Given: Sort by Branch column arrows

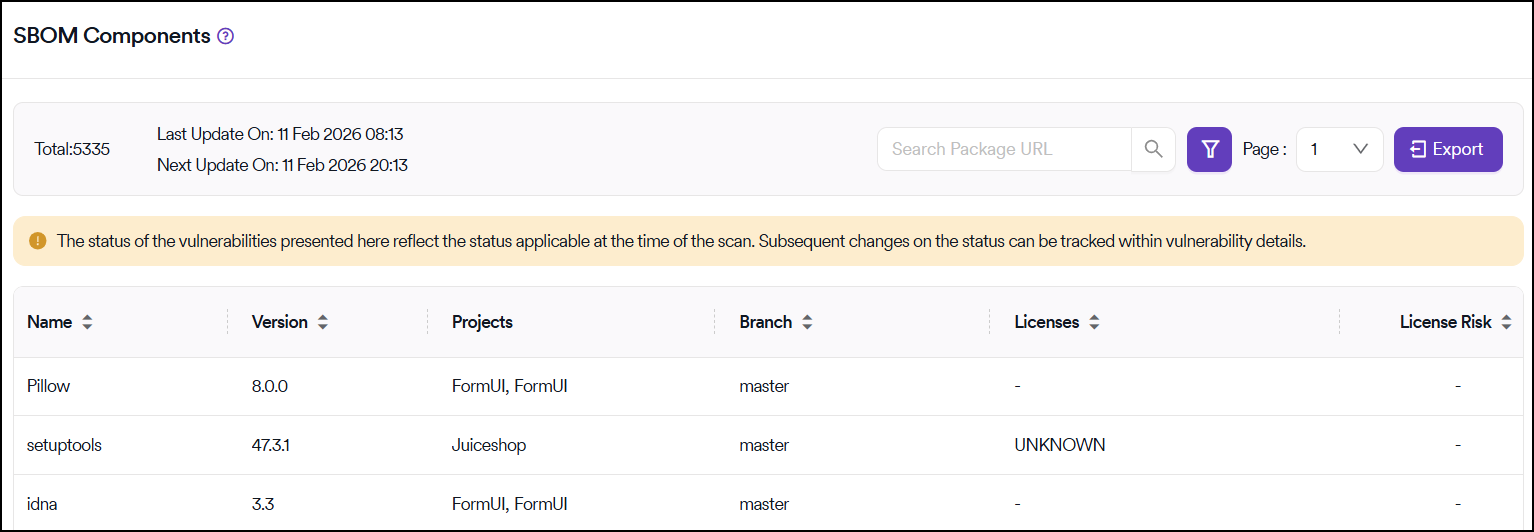Looking at the screenshot, I should coord(807,322).
